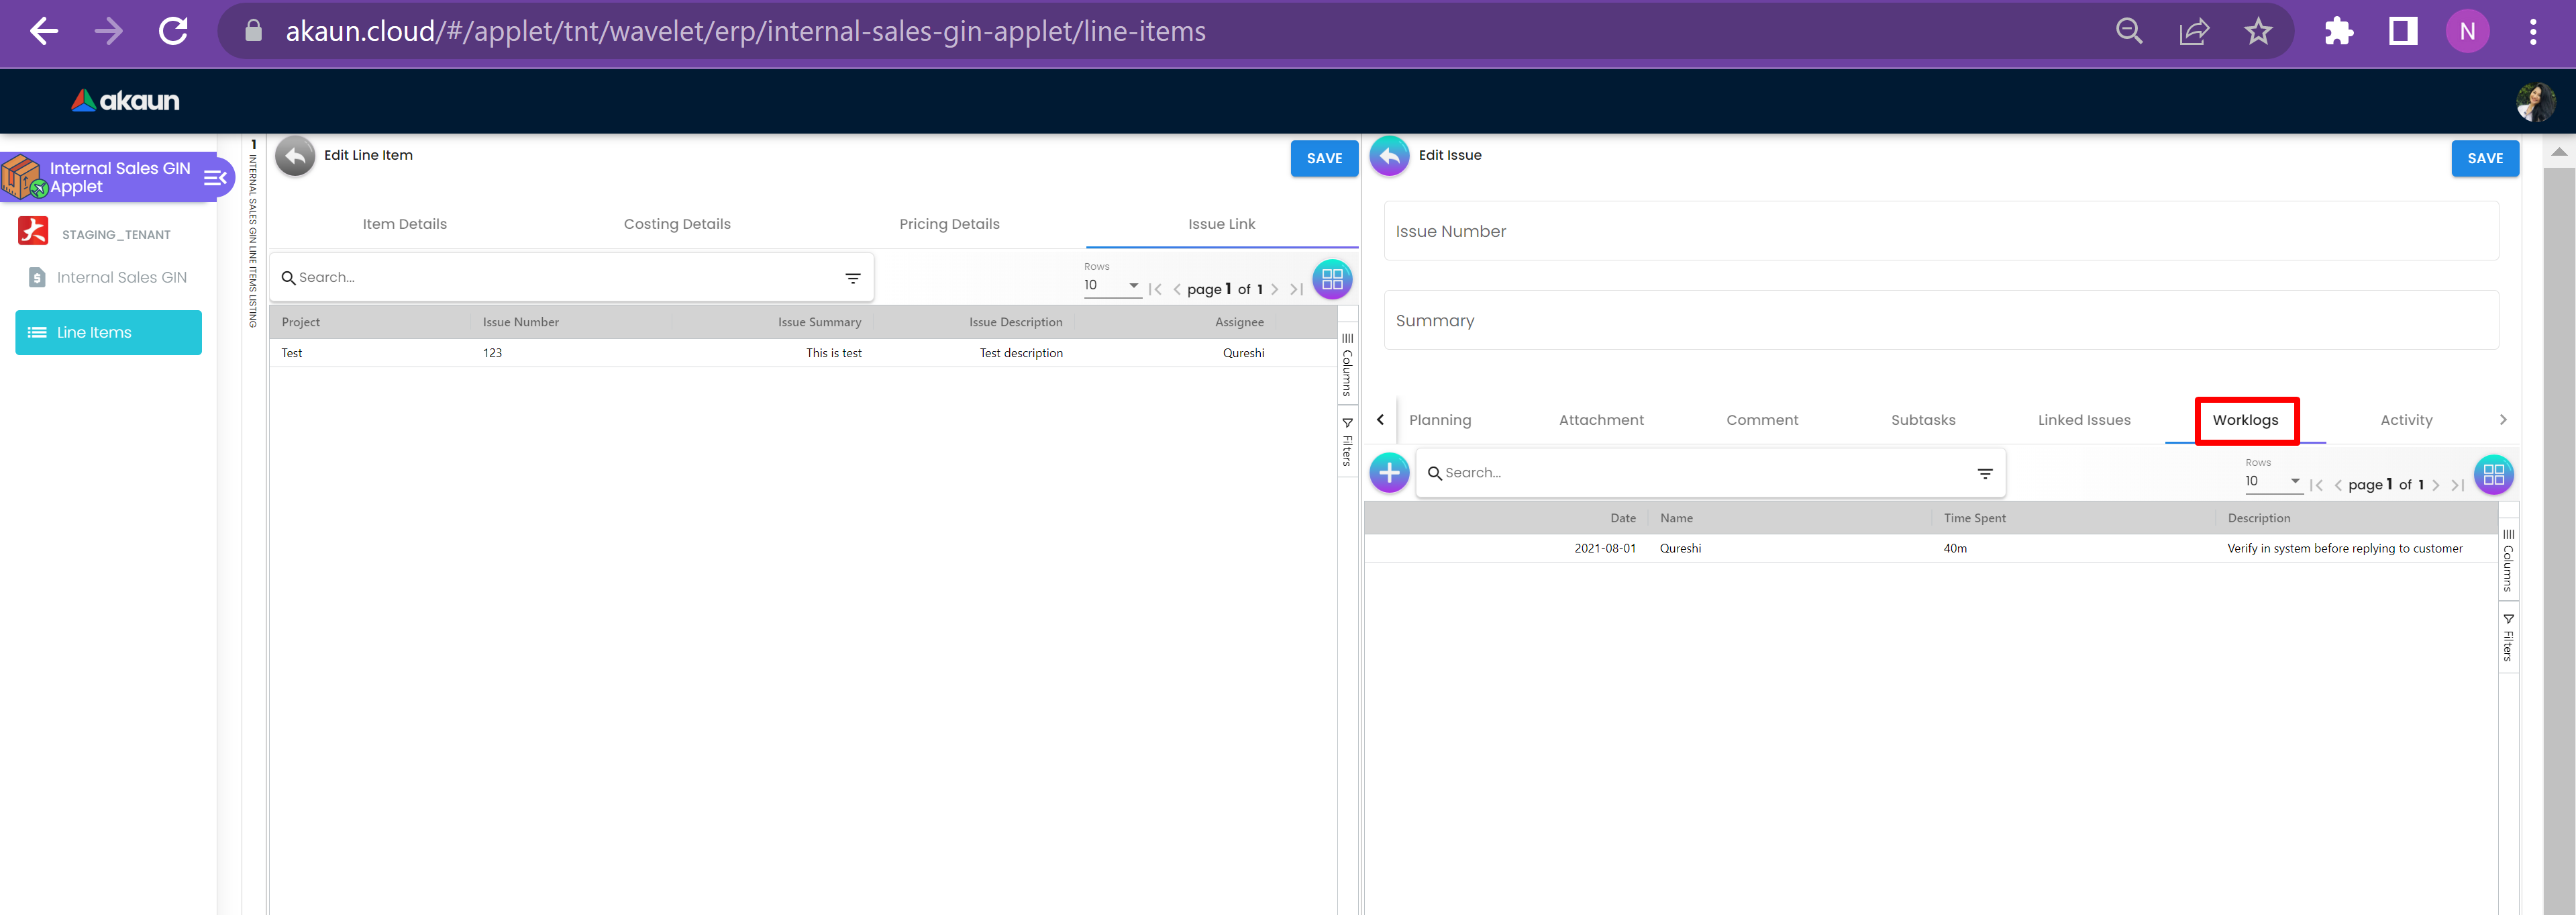The width and height of the screenshot is (2576, 915).
Task: Open grid view icon in Worklogs table
Action: click(x=2493, y=475)
